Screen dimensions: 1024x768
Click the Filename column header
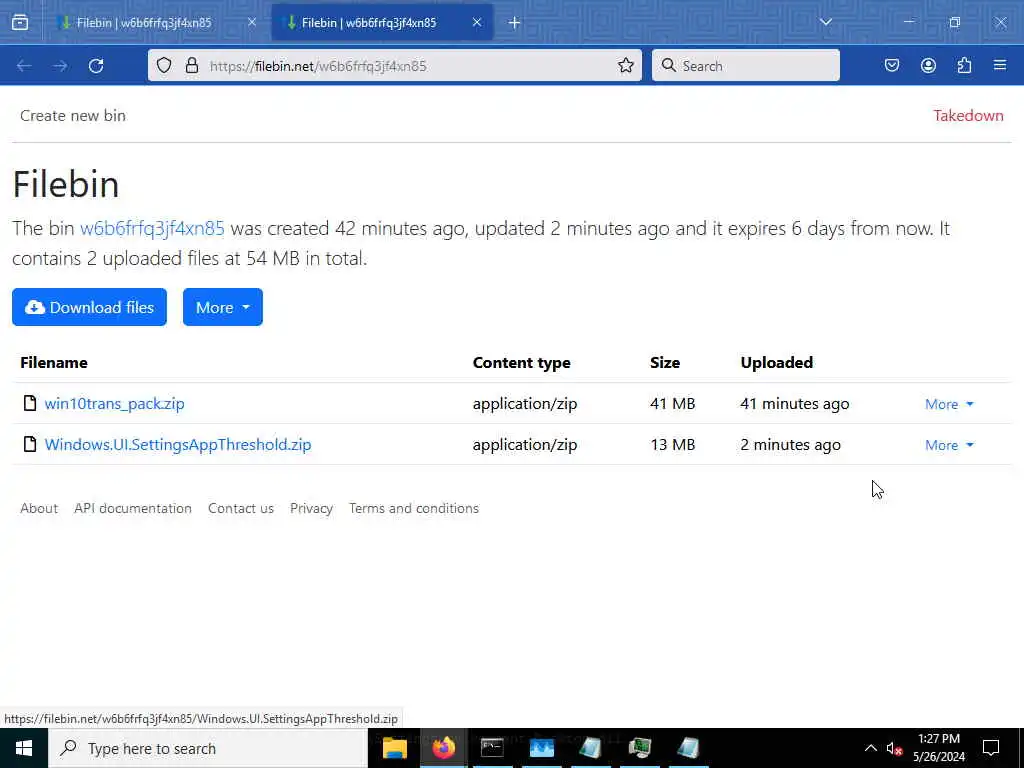tap(54, 362)
